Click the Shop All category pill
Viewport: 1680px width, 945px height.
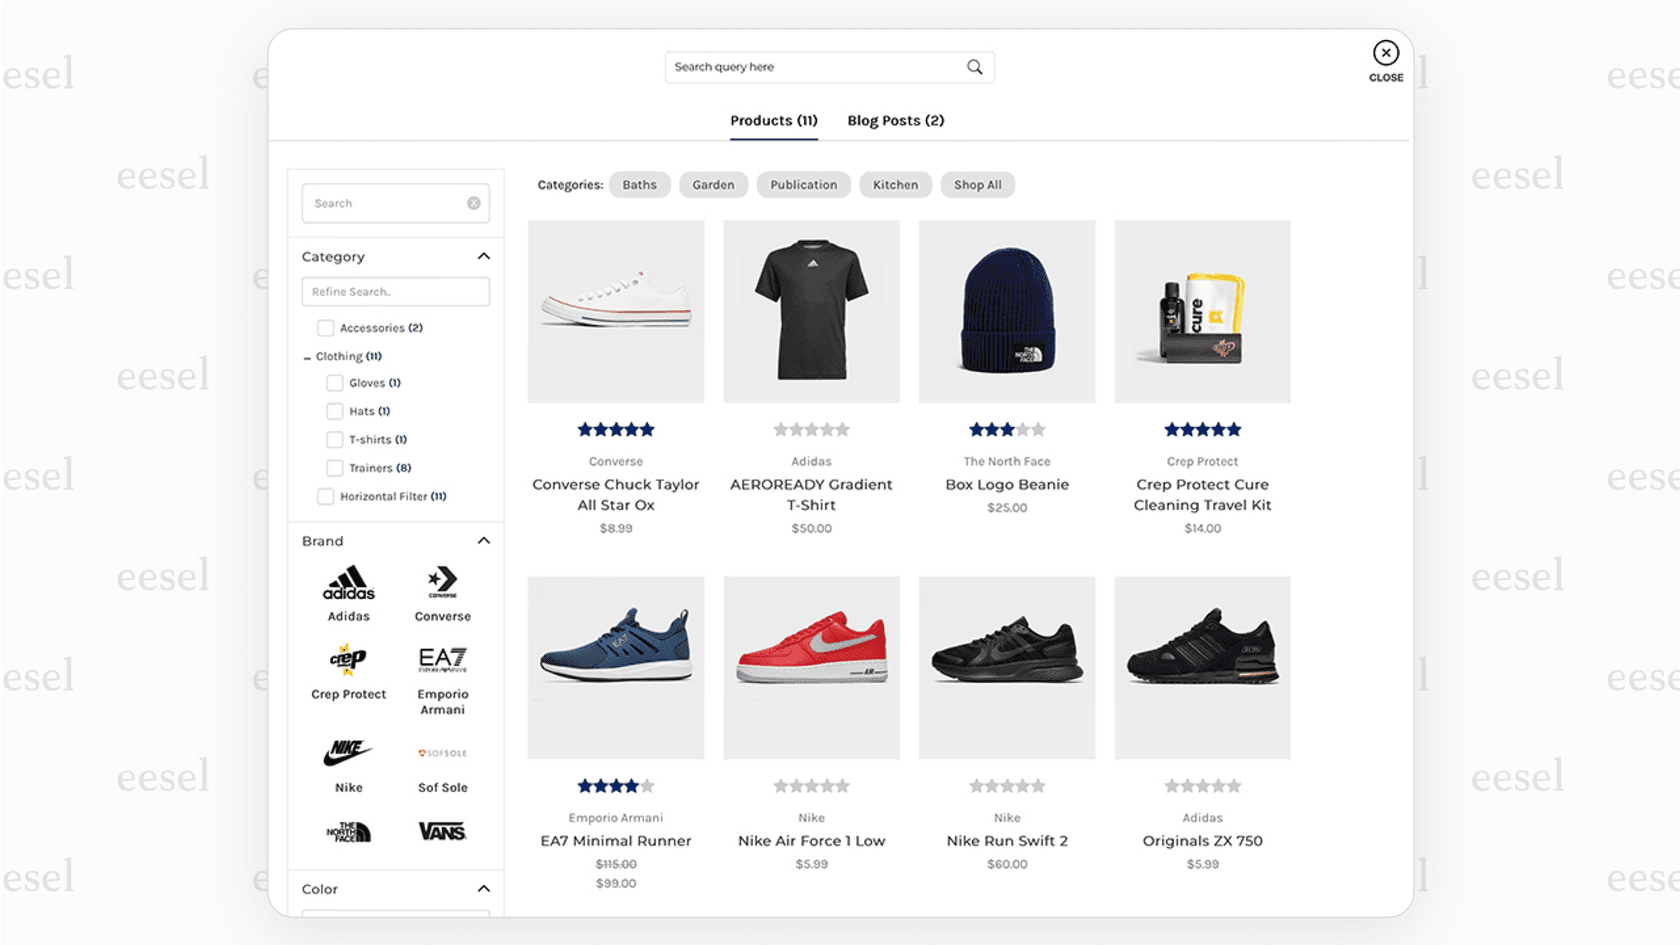point(977,184)
